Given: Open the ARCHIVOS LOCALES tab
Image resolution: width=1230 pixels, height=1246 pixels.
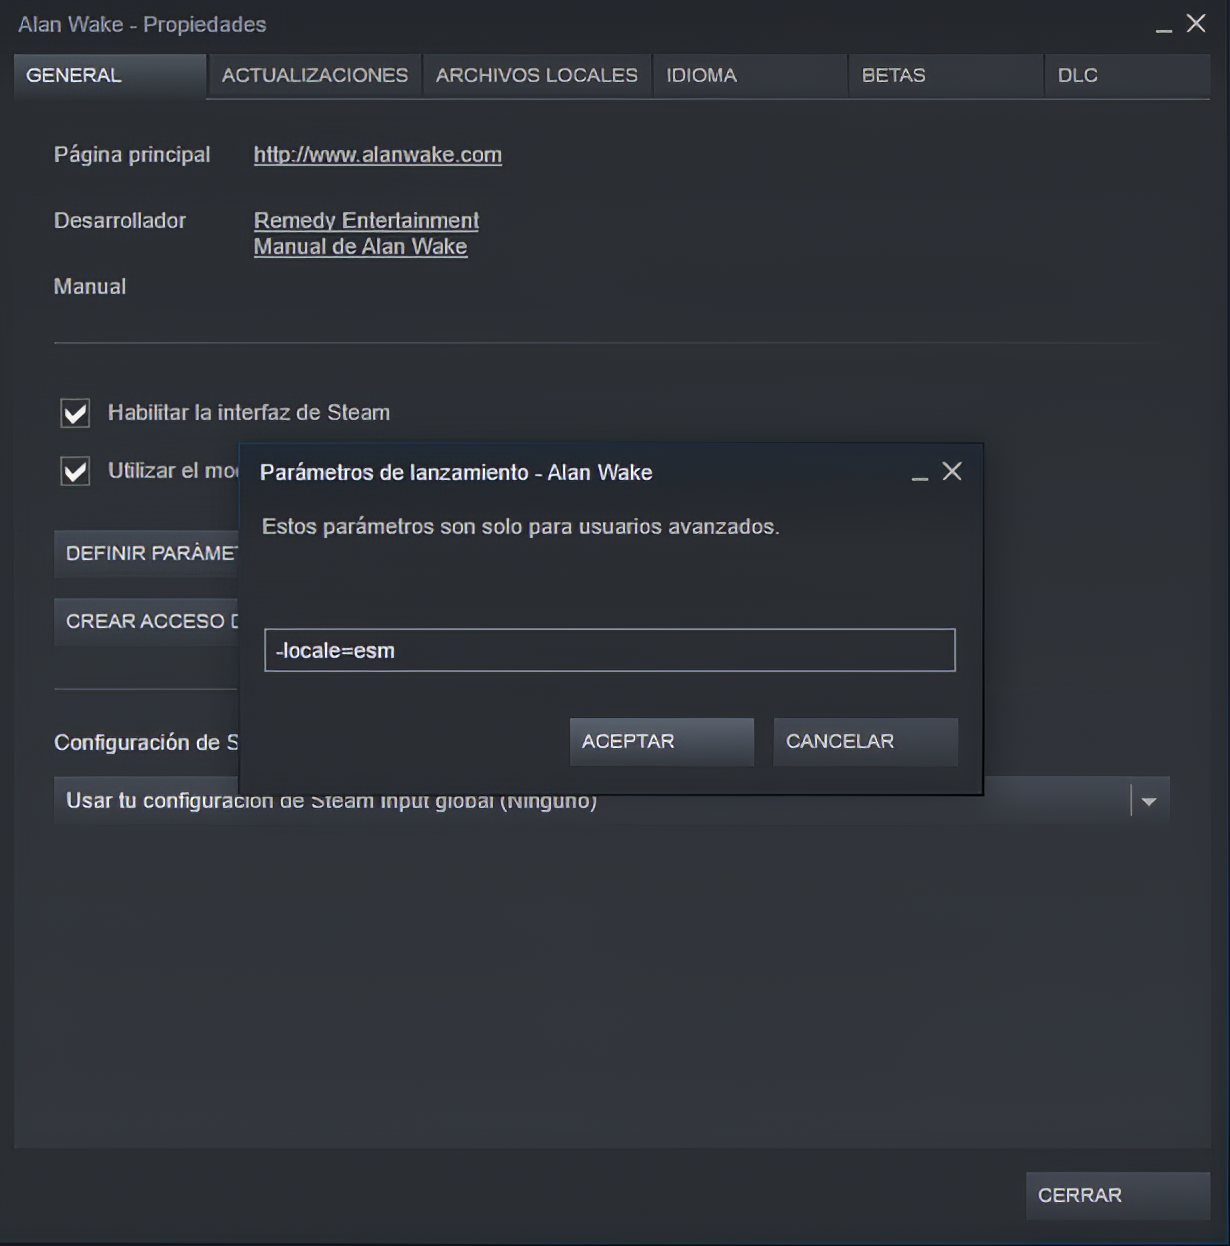Looking at the screenshot, I should (x=537, y=76).
